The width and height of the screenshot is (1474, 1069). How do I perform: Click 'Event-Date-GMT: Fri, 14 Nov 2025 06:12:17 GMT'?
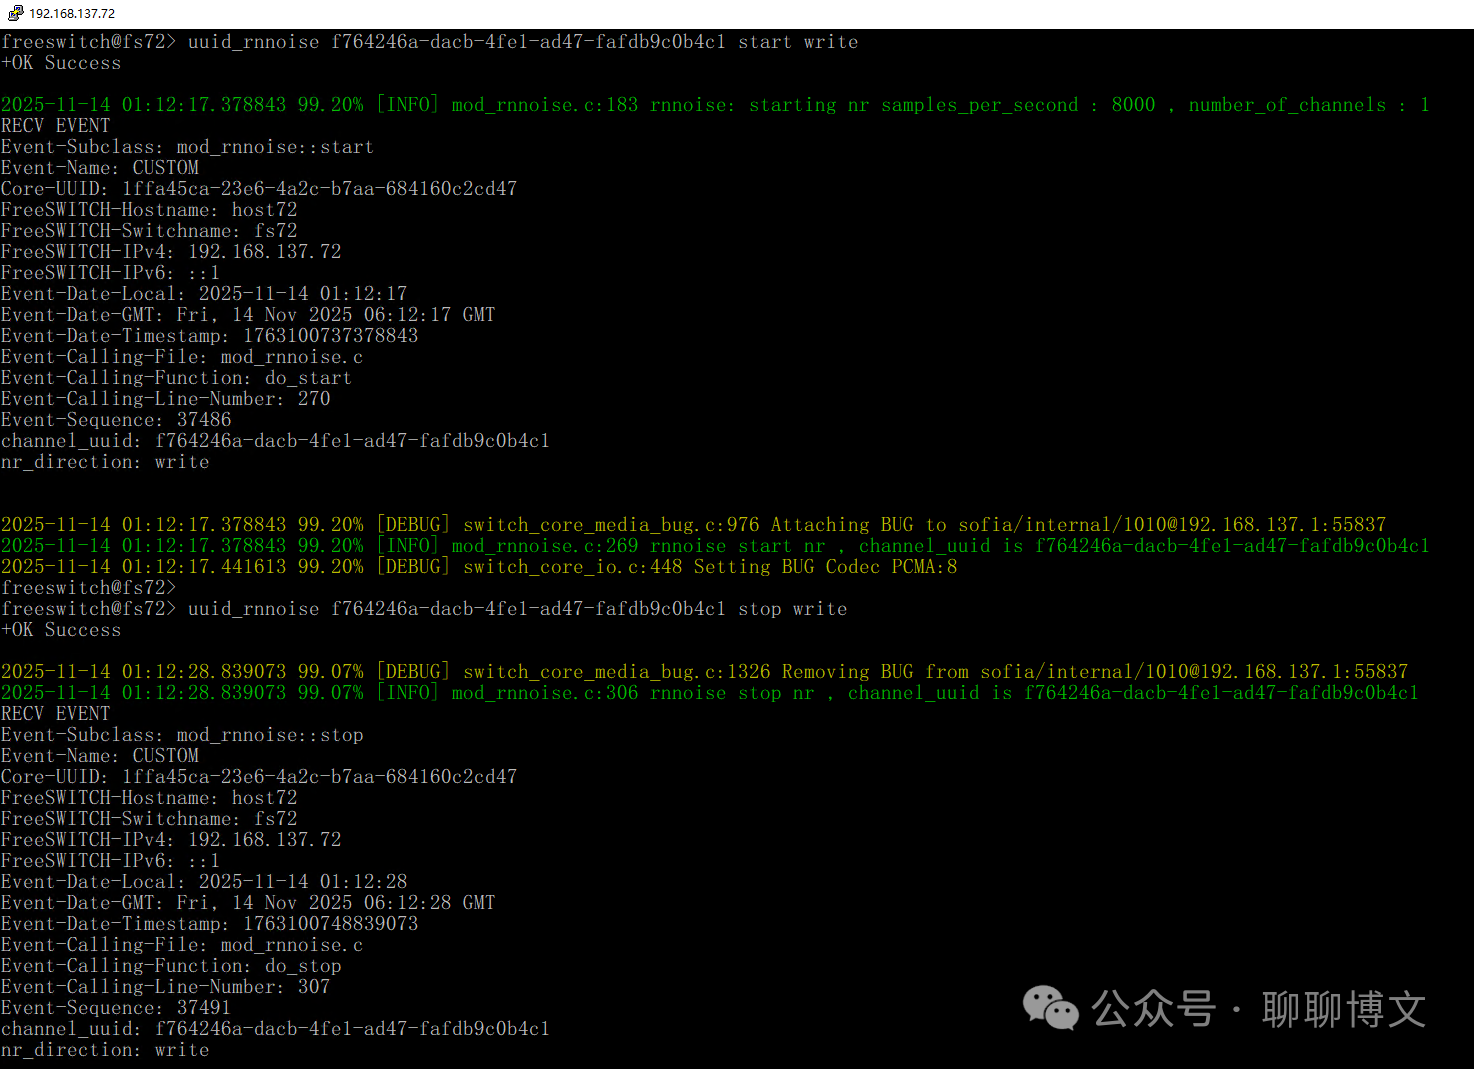coord(248,315)
